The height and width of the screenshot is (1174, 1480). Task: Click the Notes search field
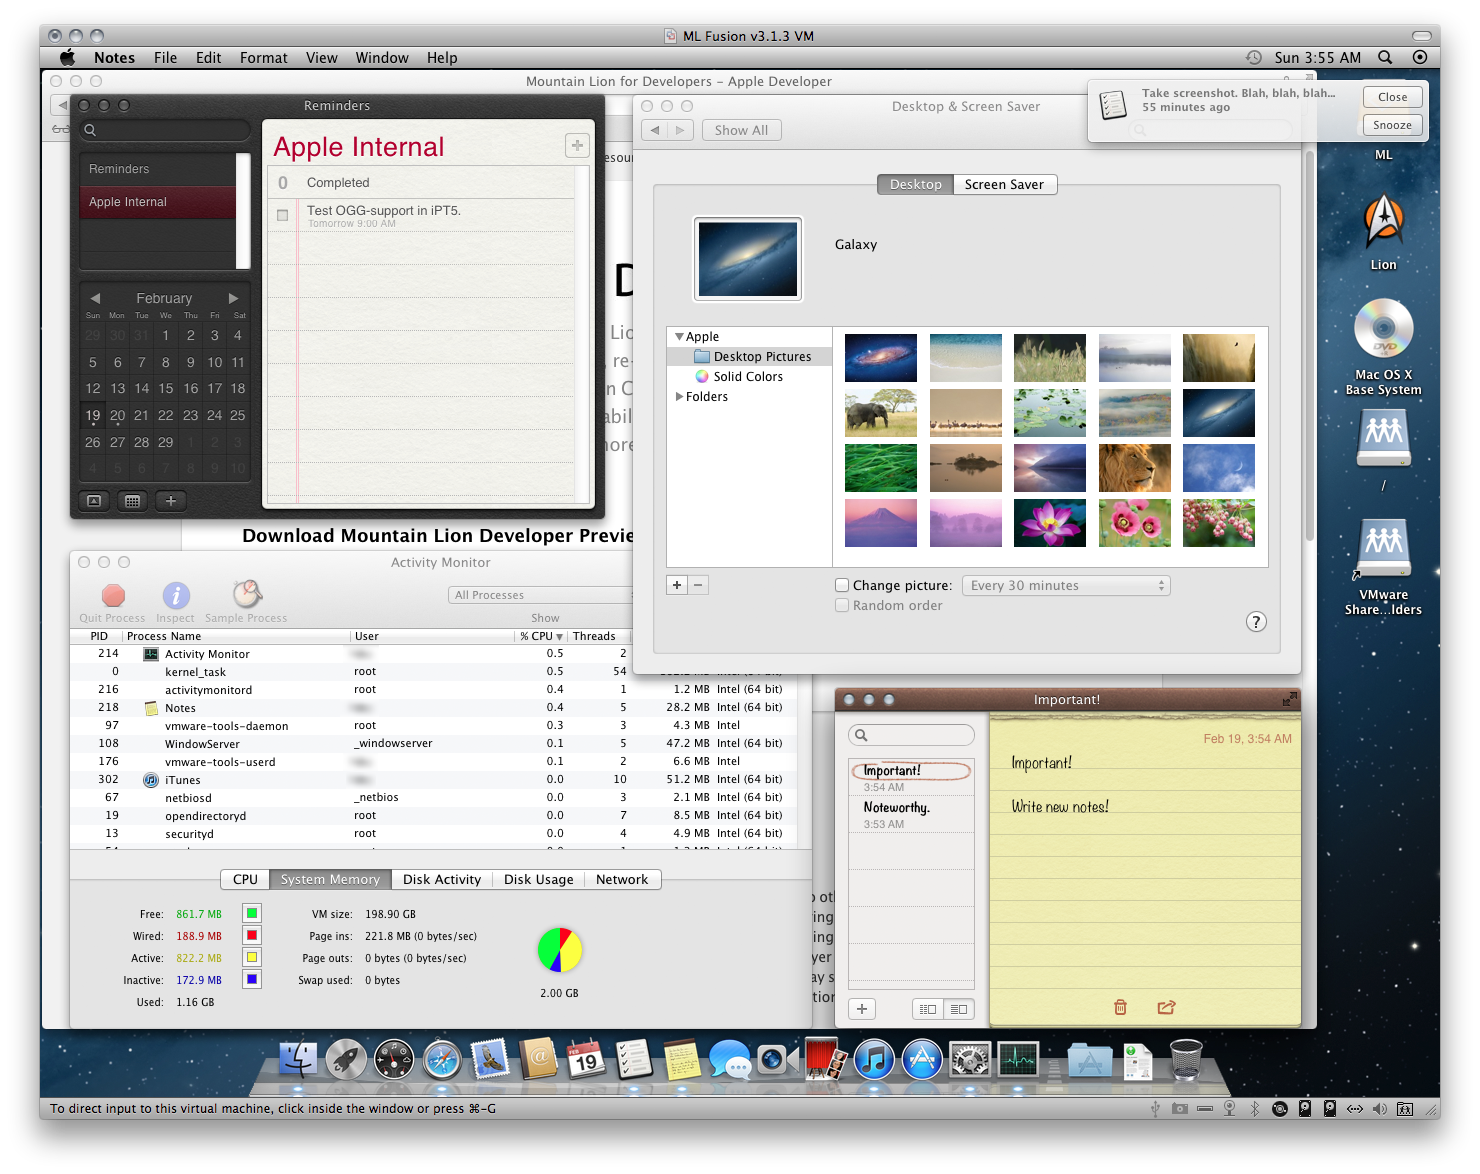(911, 735)
